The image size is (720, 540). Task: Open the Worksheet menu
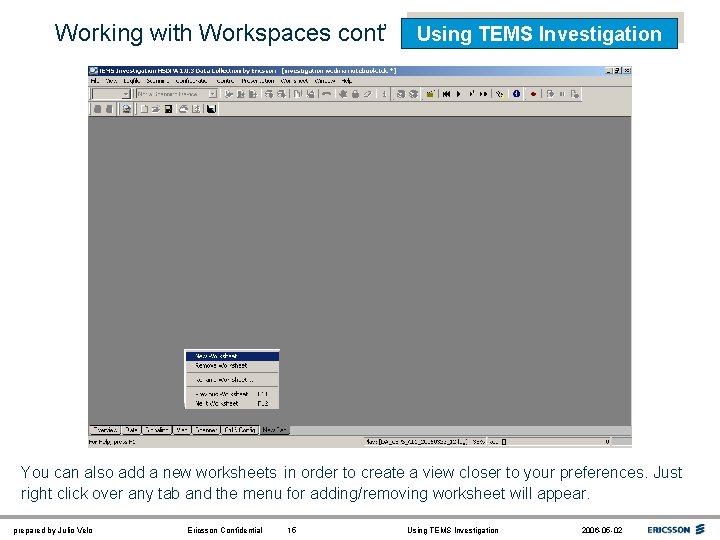pyautogui.click(x=294, y=81)
